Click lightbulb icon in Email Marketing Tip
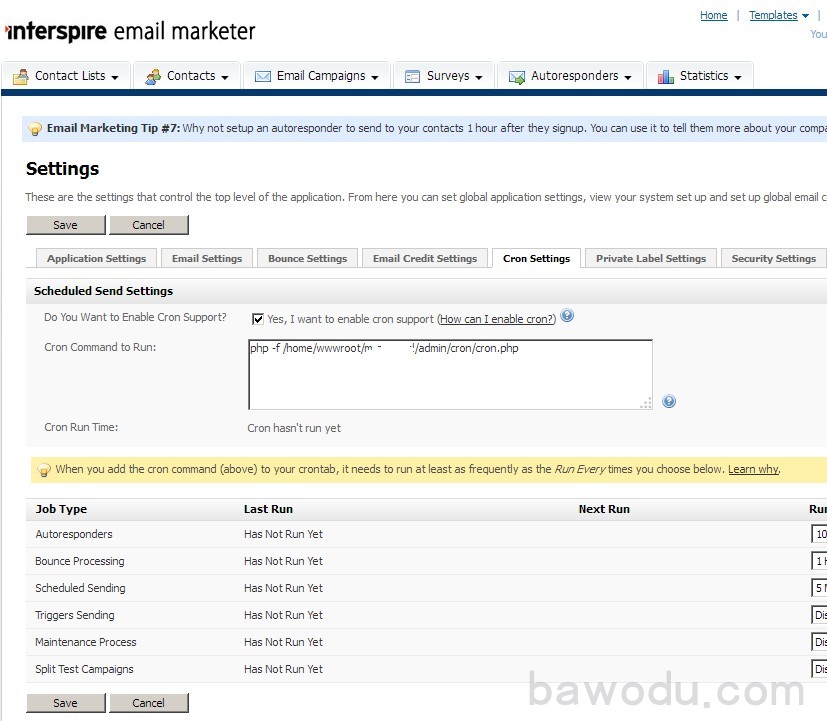Viewport: 827px width, 721px height. (x=35, y=129)
